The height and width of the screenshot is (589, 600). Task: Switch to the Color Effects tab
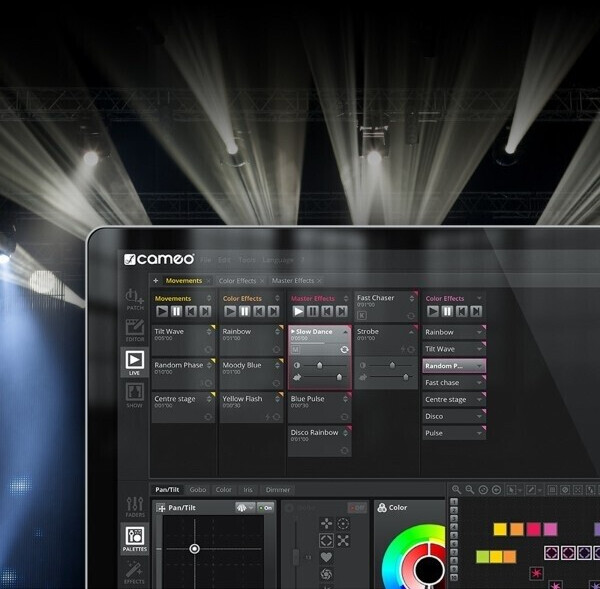tap(237, 281)
